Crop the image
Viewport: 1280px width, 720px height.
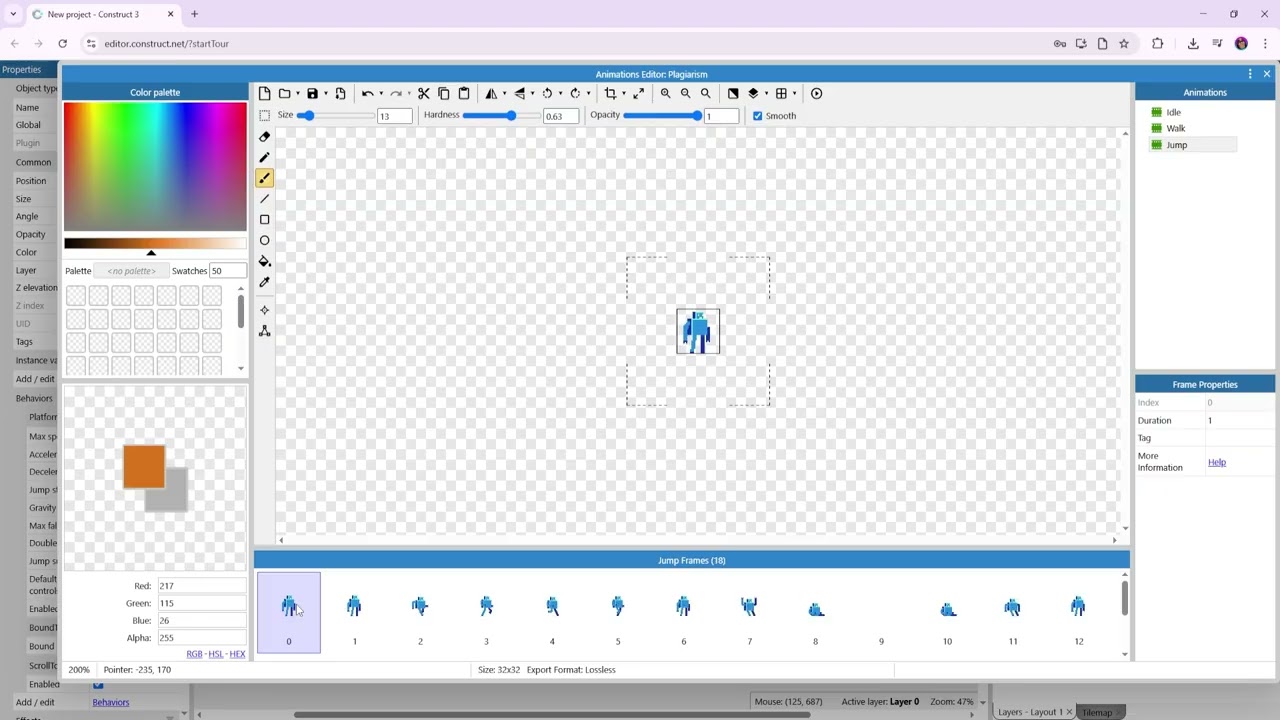click(610, 93)
